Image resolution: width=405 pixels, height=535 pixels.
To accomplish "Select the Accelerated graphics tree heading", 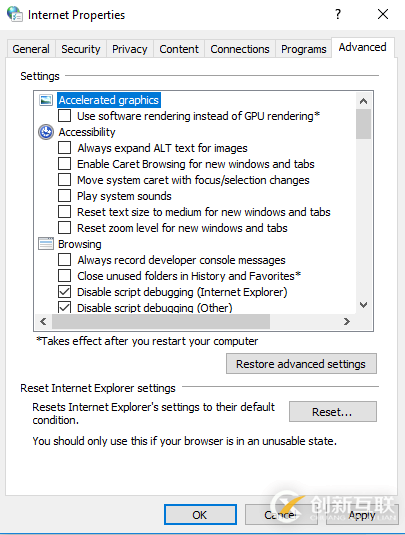I will click(x=109, y=100).
